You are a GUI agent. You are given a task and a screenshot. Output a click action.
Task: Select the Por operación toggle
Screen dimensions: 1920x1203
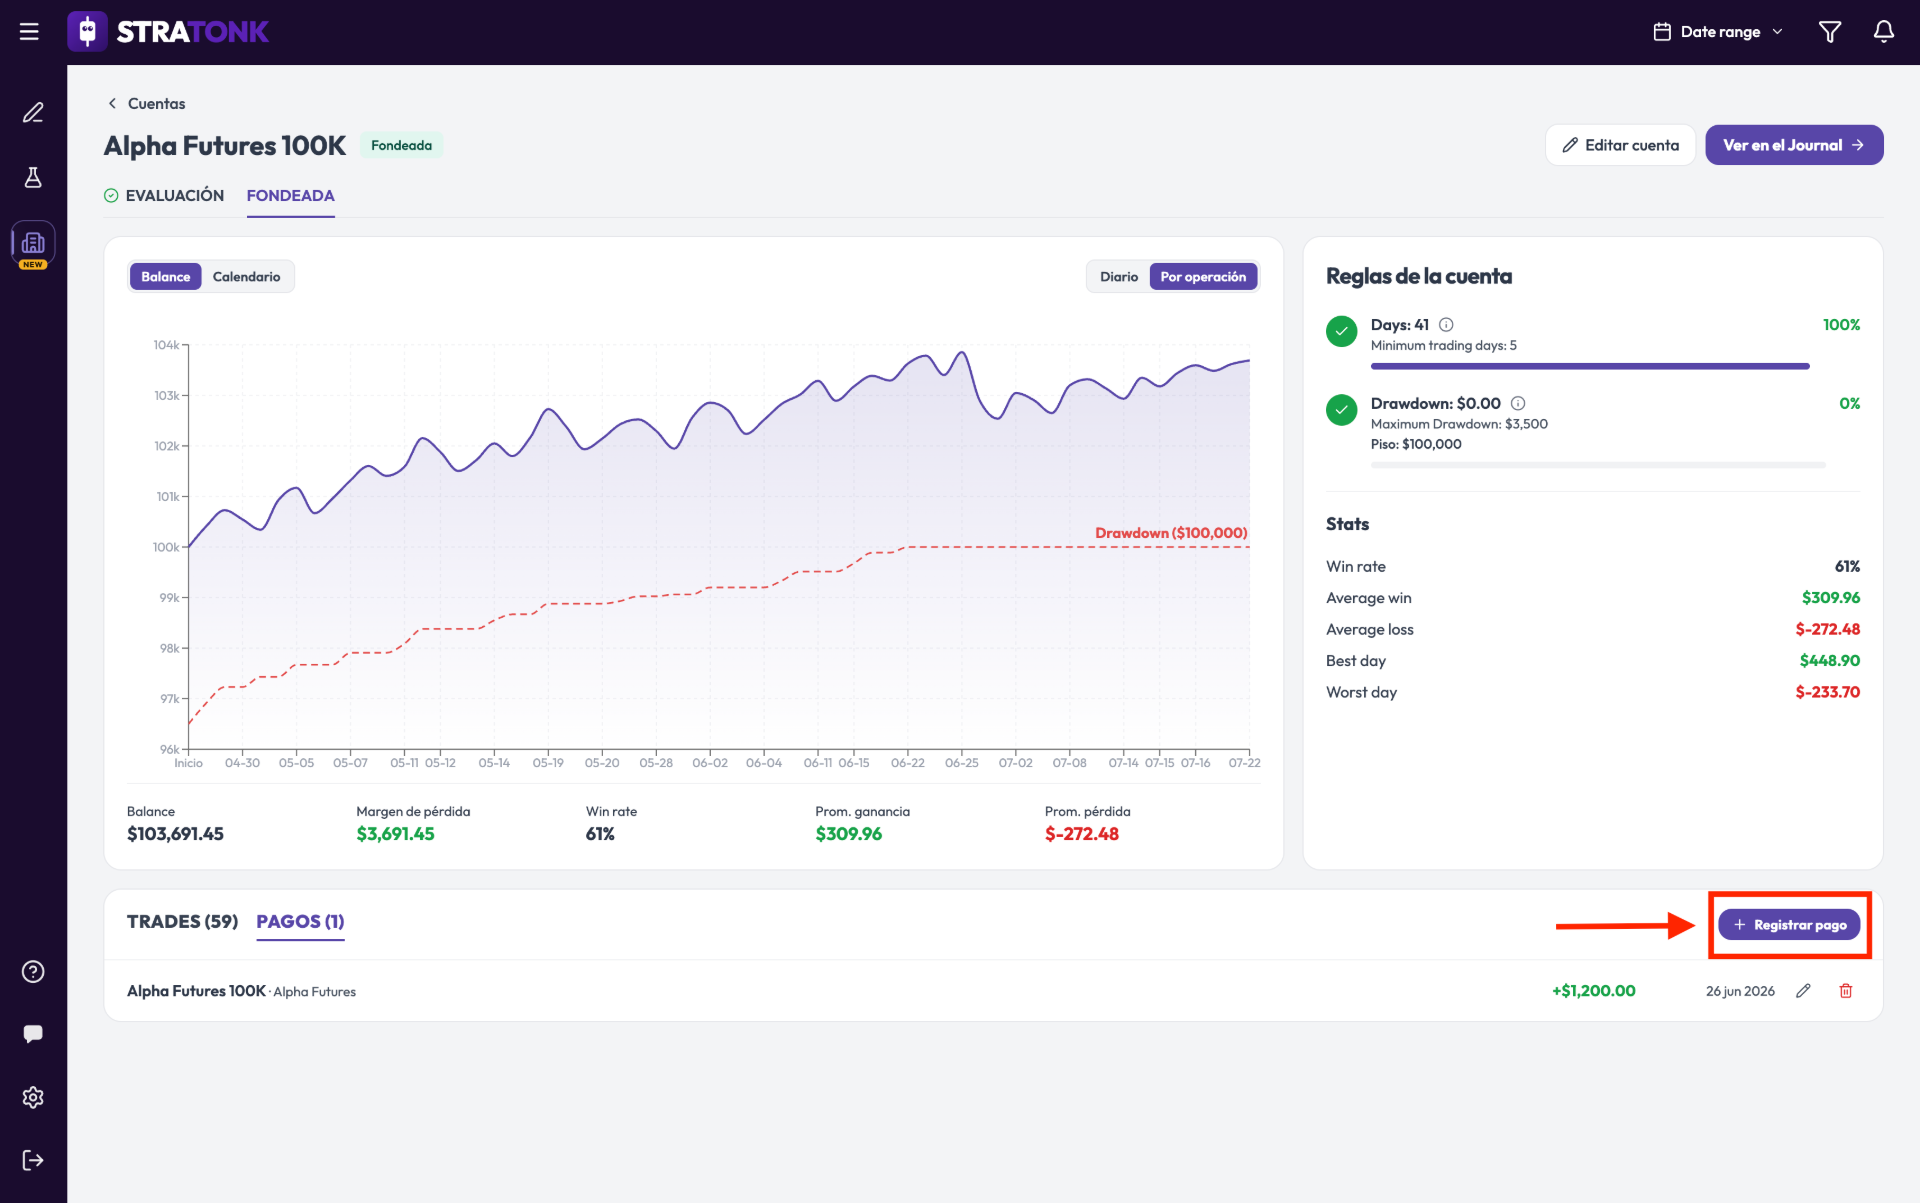click(x=1203, y=277)
